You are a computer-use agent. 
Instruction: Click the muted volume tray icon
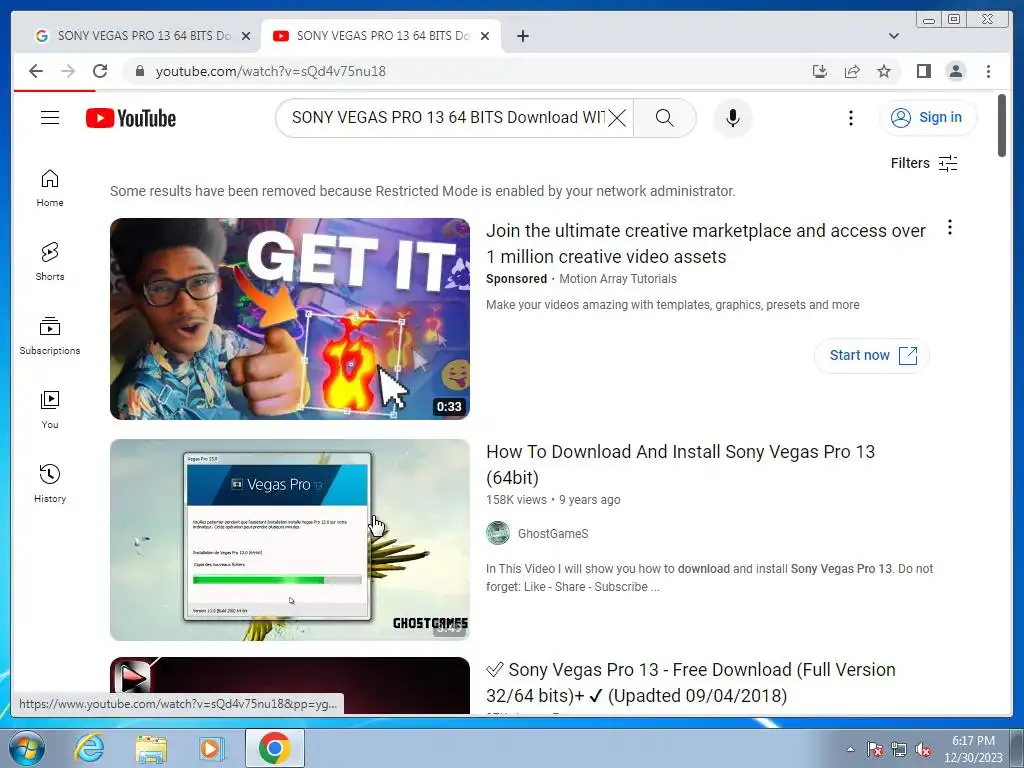tap(923, 749)
